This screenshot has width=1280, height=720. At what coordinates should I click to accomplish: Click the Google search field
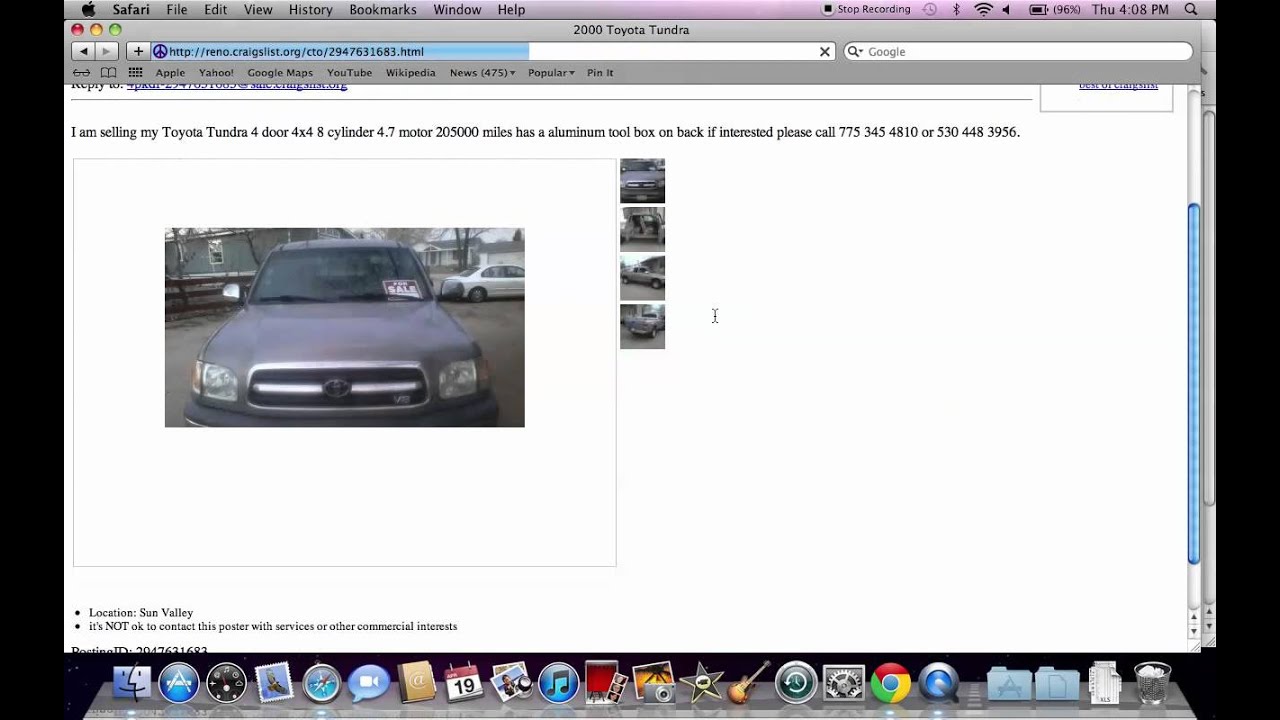point(1018,51)
